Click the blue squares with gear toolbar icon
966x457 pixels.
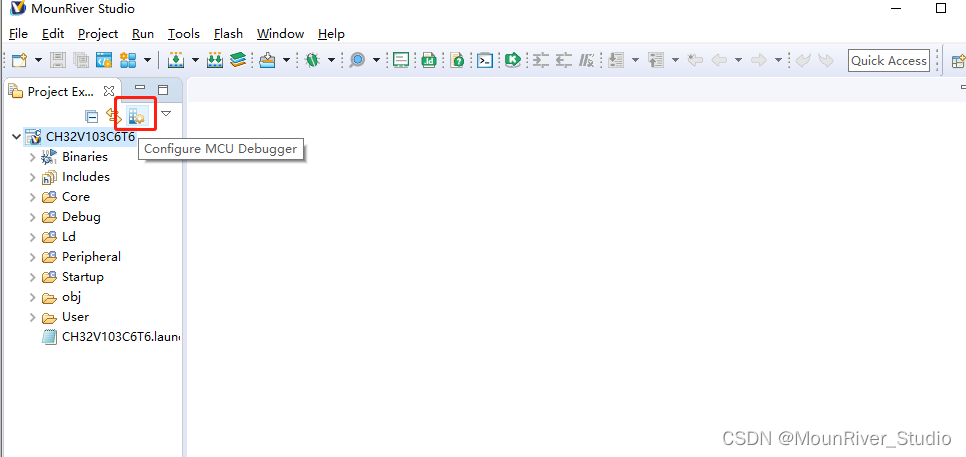128,60
